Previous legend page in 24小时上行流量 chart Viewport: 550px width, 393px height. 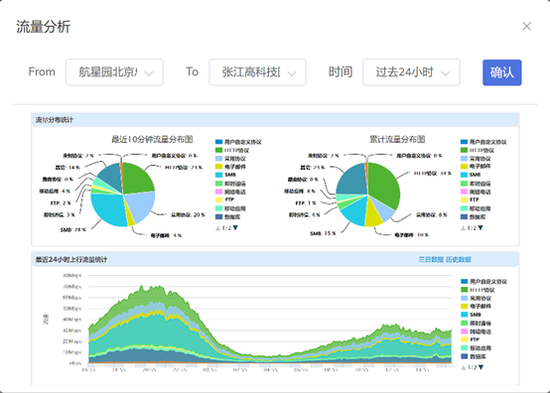click(463, 368)
